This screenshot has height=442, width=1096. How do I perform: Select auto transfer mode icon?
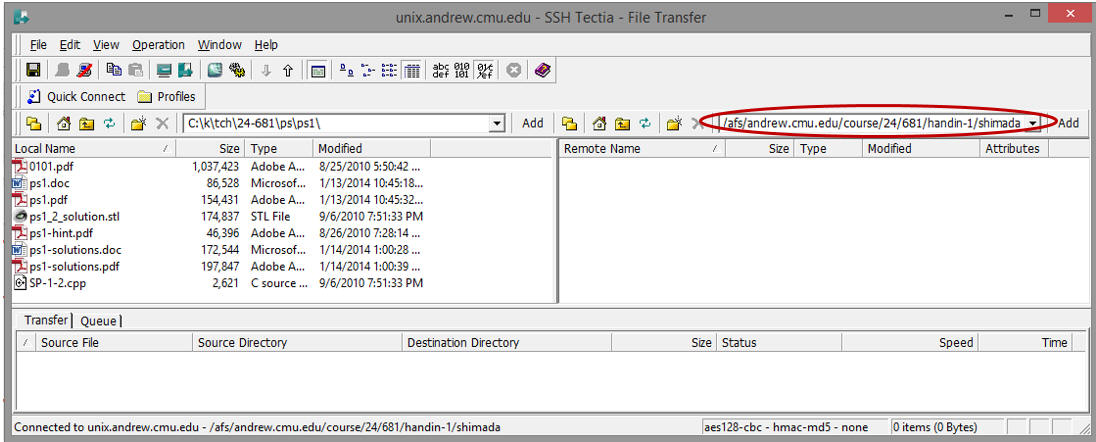484,70
